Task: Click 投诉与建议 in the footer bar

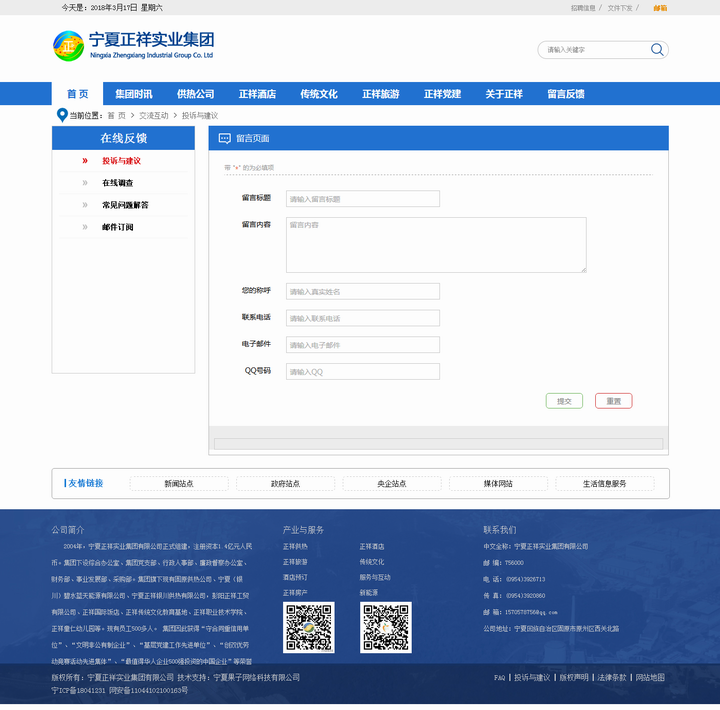Action: pos(532,677)
